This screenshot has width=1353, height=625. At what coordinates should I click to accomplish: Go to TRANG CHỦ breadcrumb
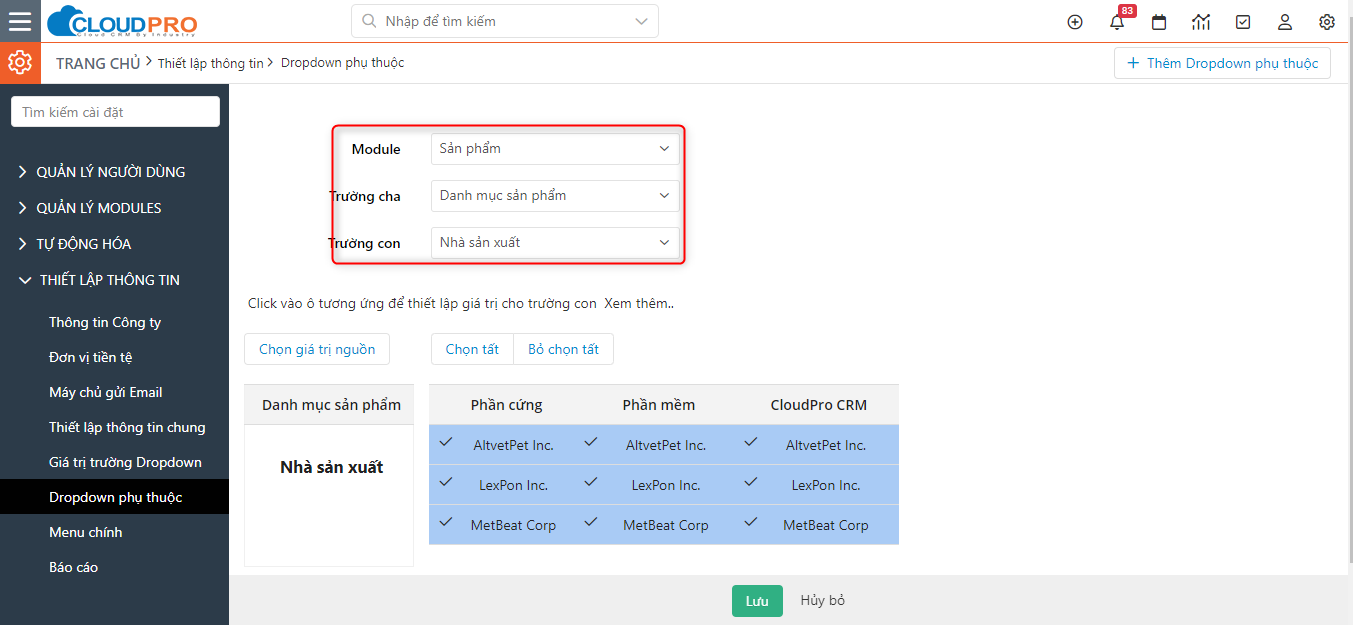[x=98, y=63]
